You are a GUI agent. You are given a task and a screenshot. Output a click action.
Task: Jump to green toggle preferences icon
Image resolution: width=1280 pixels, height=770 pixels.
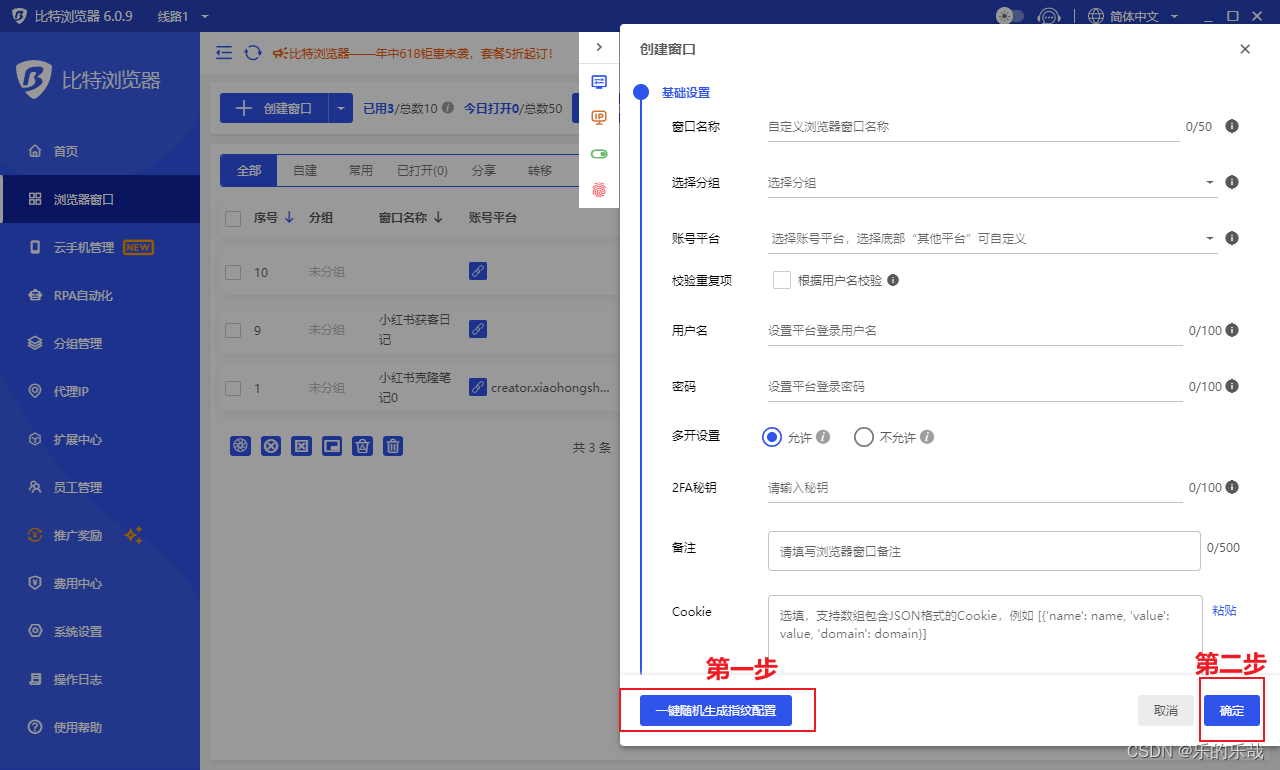tap(599, 154)
